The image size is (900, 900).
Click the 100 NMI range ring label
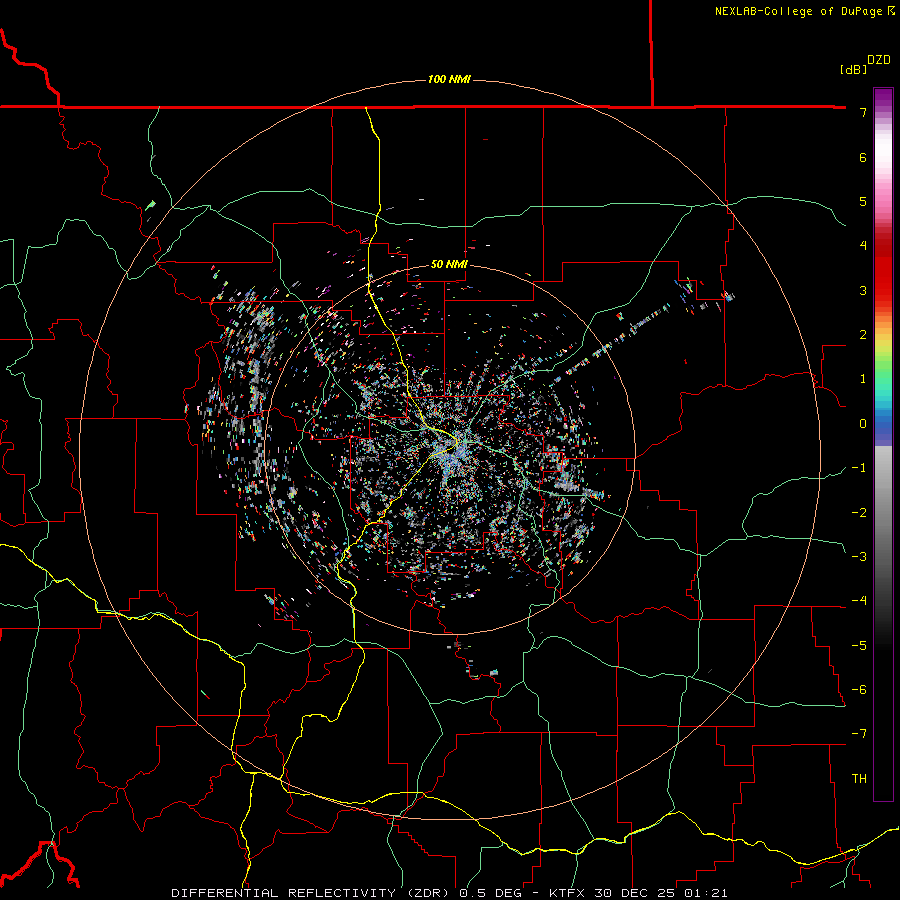[x=449, y=79]
